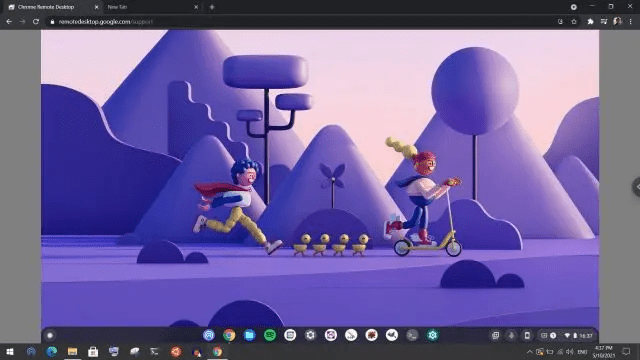The image size is (640, 360).
Task: Open a new browser tab with plus button
Action: click(x=212, y=7)
